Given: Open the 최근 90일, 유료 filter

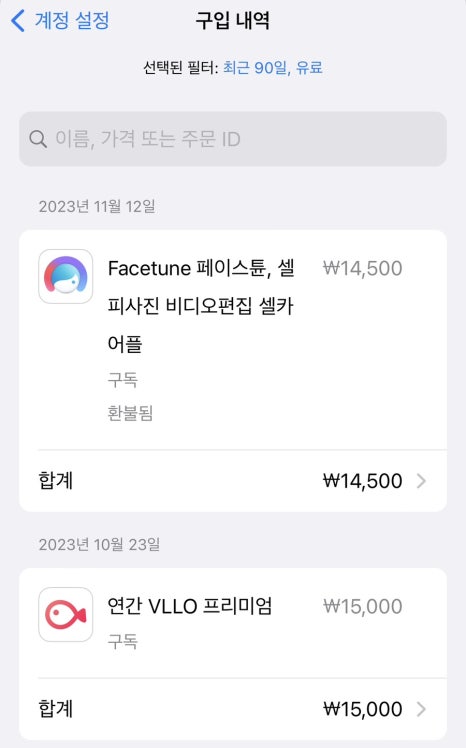Looking at the screenshot, I should point(273,68).
